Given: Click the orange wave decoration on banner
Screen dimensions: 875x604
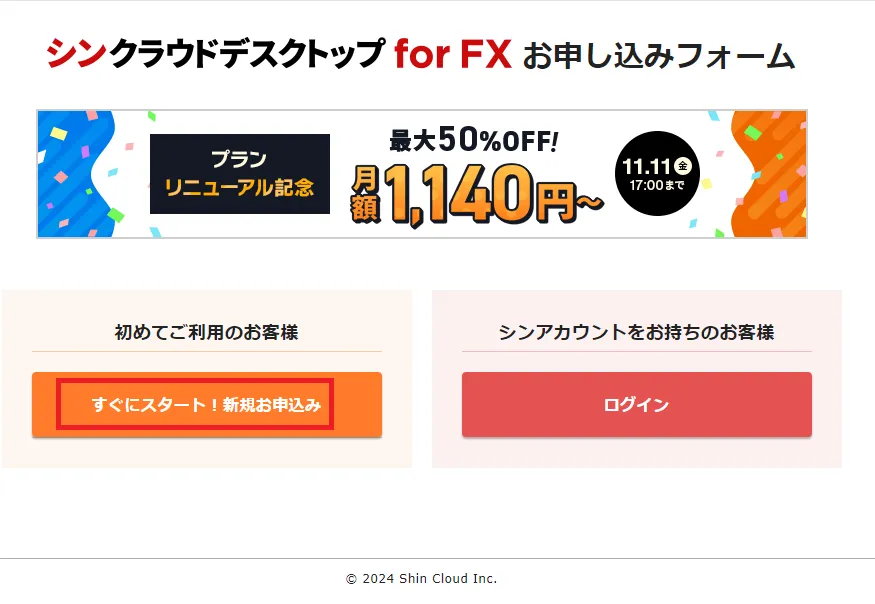Looking at the screenshot, I should (x=772, y=175).
